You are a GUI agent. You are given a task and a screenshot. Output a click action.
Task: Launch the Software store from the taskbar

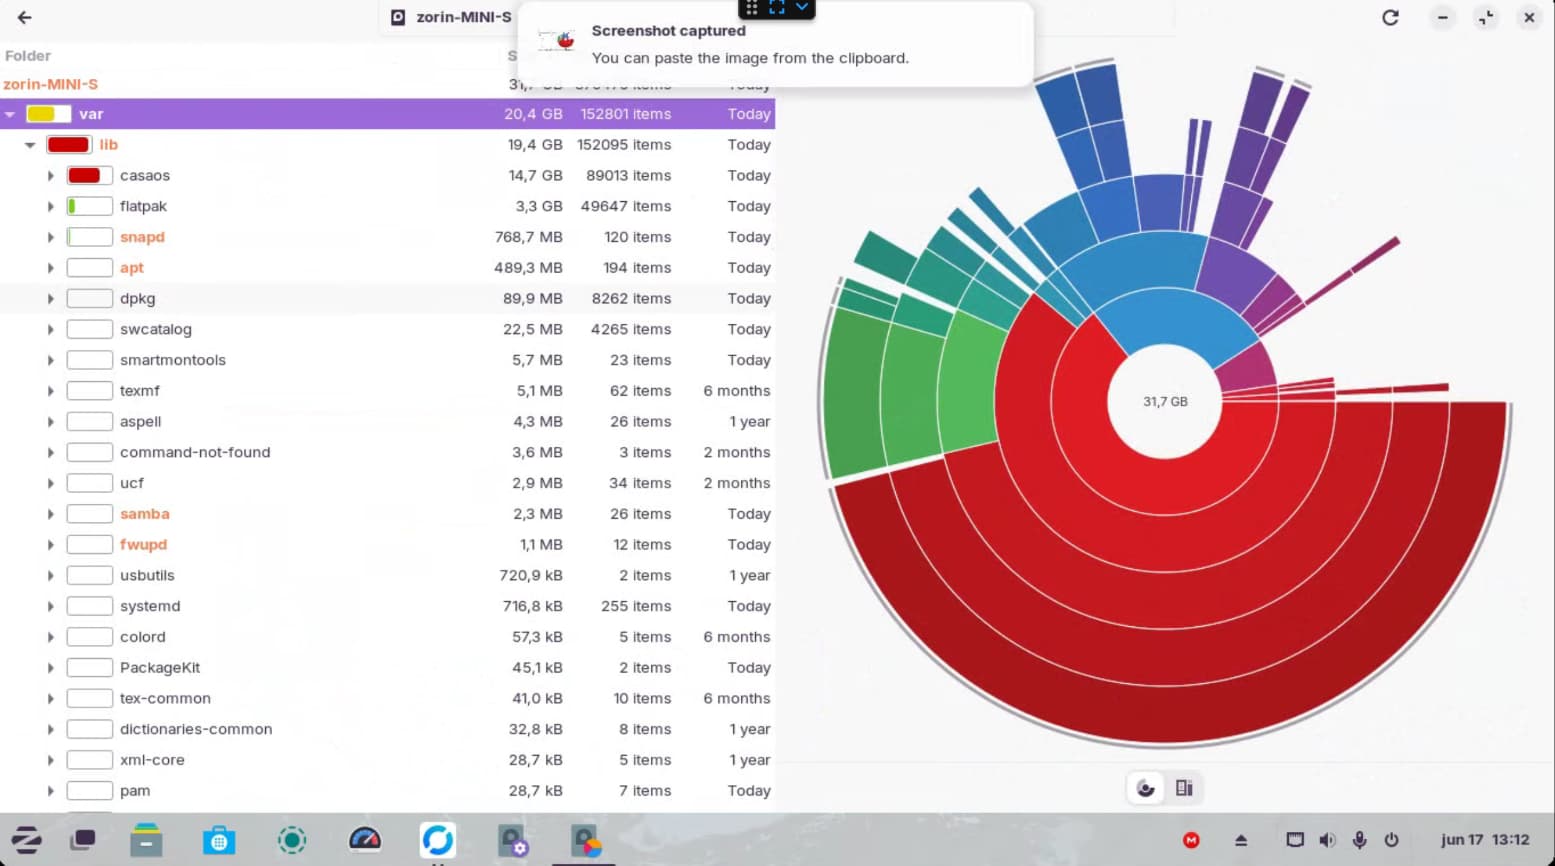[219, 839]
